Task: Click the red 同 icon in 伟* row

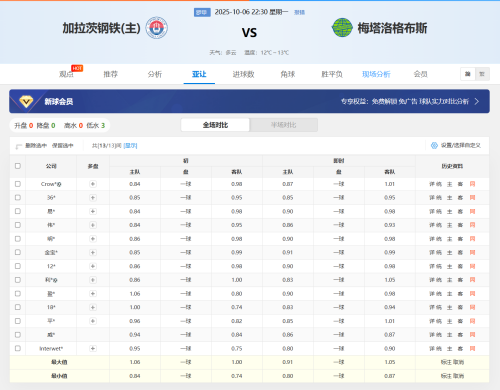Action: pos(472,225)
